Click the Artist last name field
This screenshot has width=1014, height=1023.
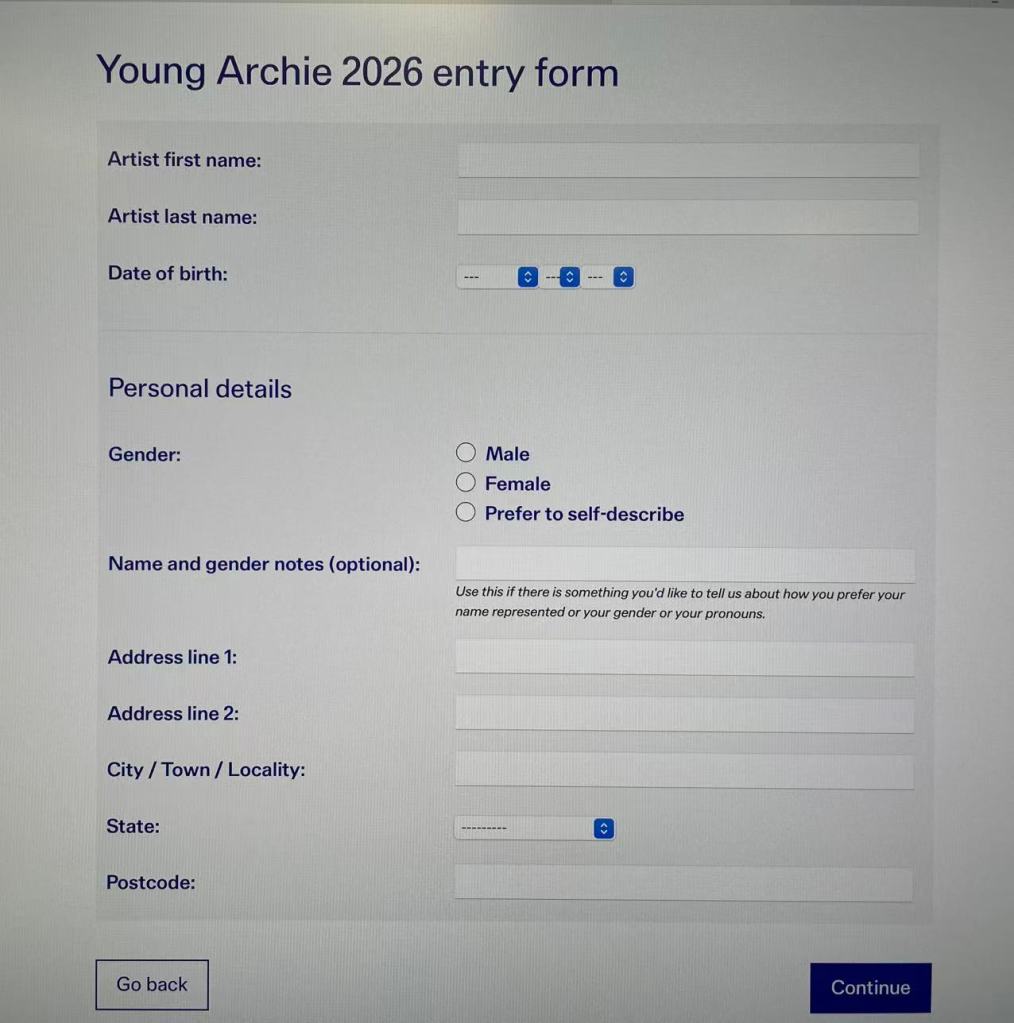[688, 217]
